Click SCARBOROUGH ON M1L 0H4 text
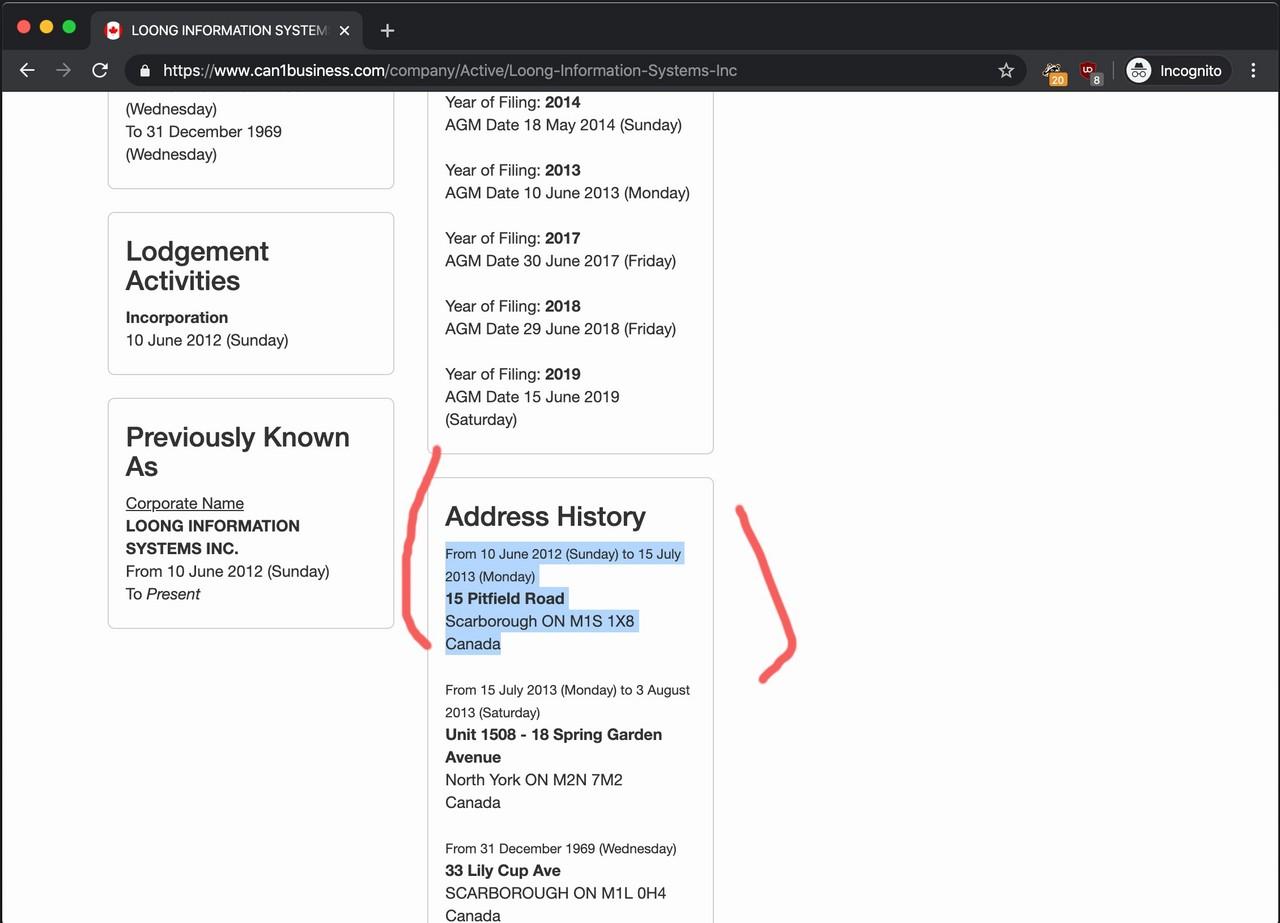 point(555,893)
